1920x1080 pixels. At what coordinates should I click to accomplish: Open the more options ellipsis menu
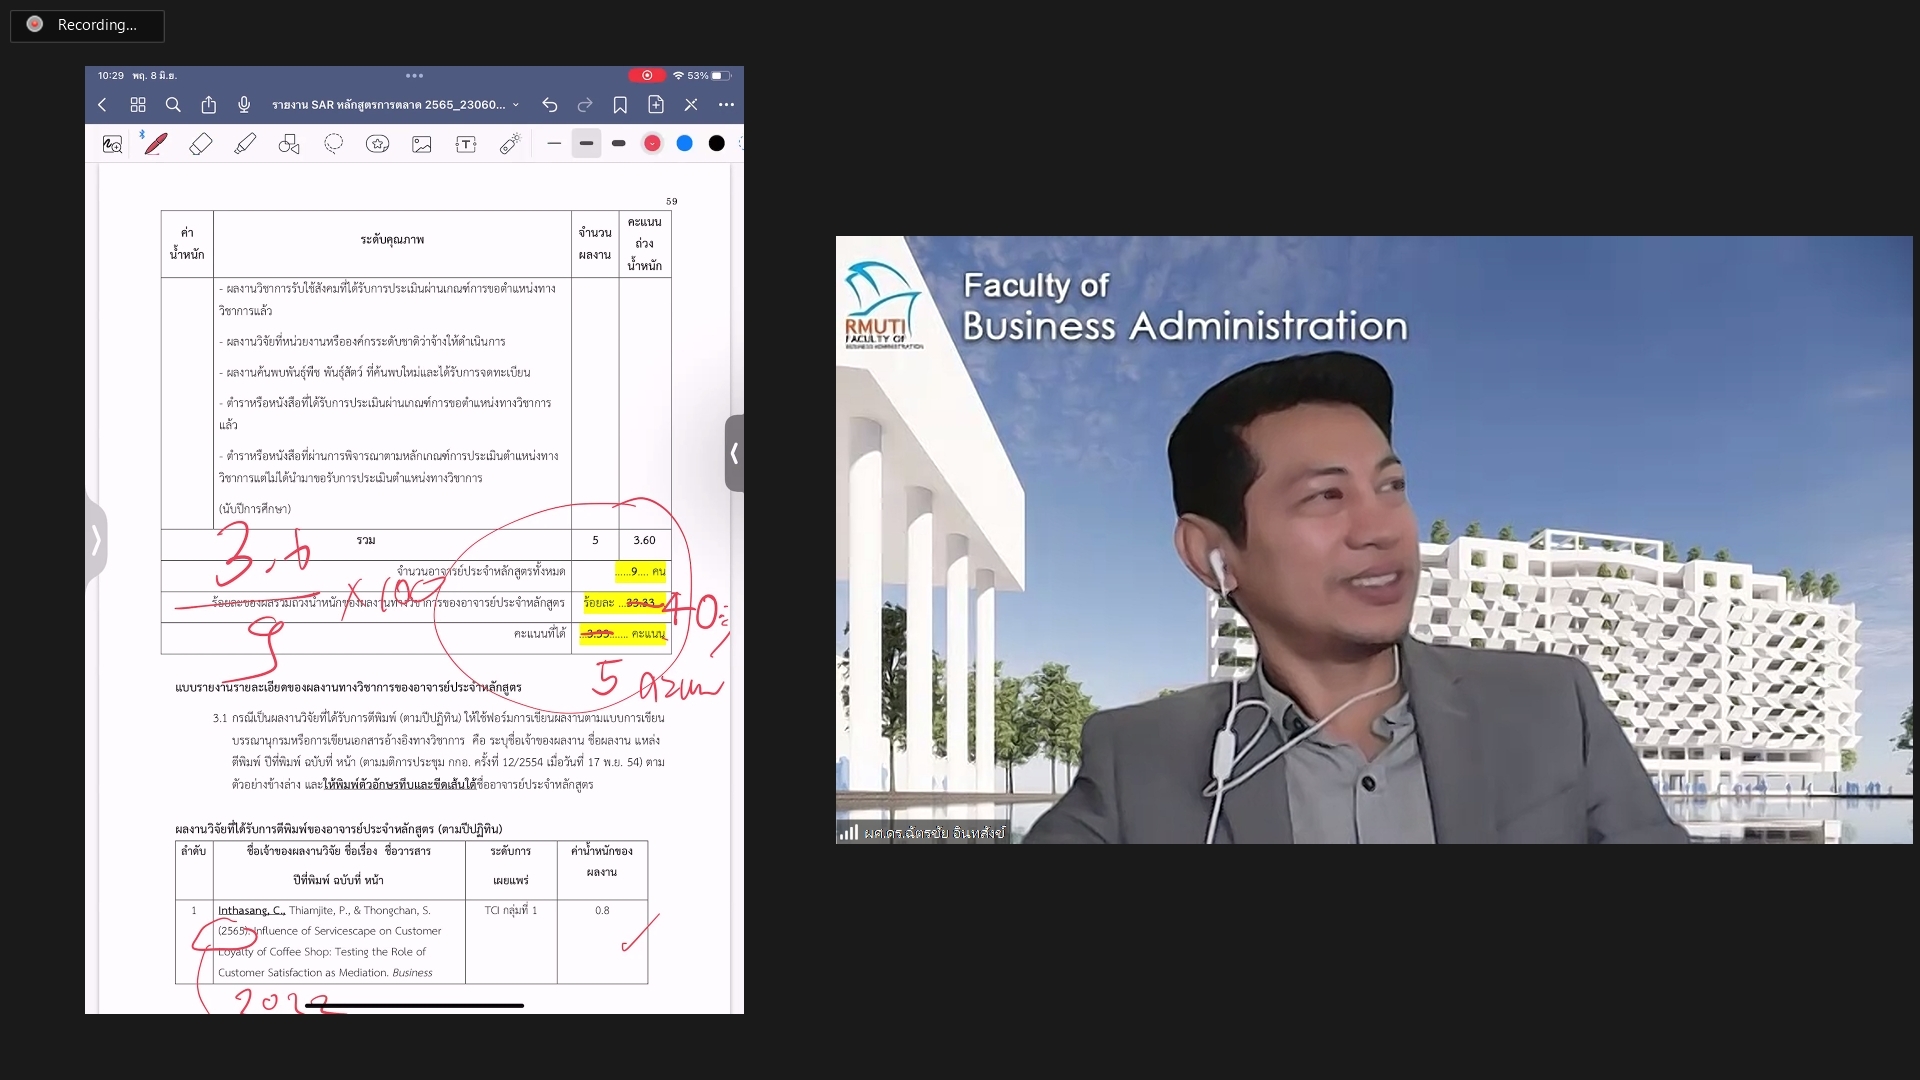point(726,104)
